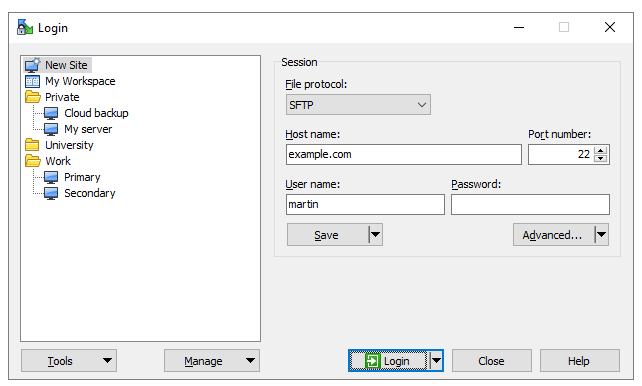Click the My server site icon

point(51,129)
